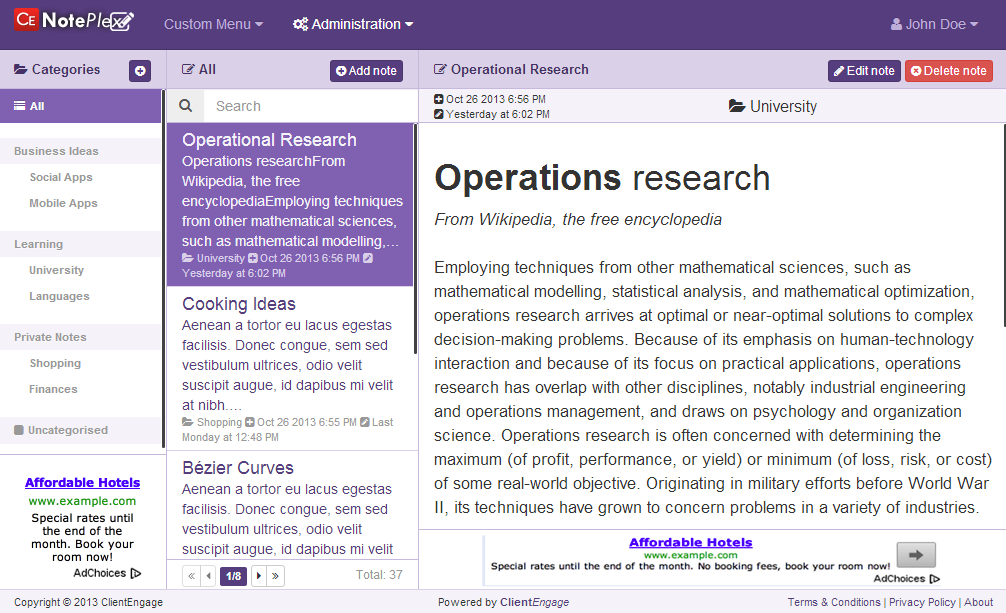Open the Privacy Policy link
Viewport: 1006px width, 613px height.
(922, 602)
